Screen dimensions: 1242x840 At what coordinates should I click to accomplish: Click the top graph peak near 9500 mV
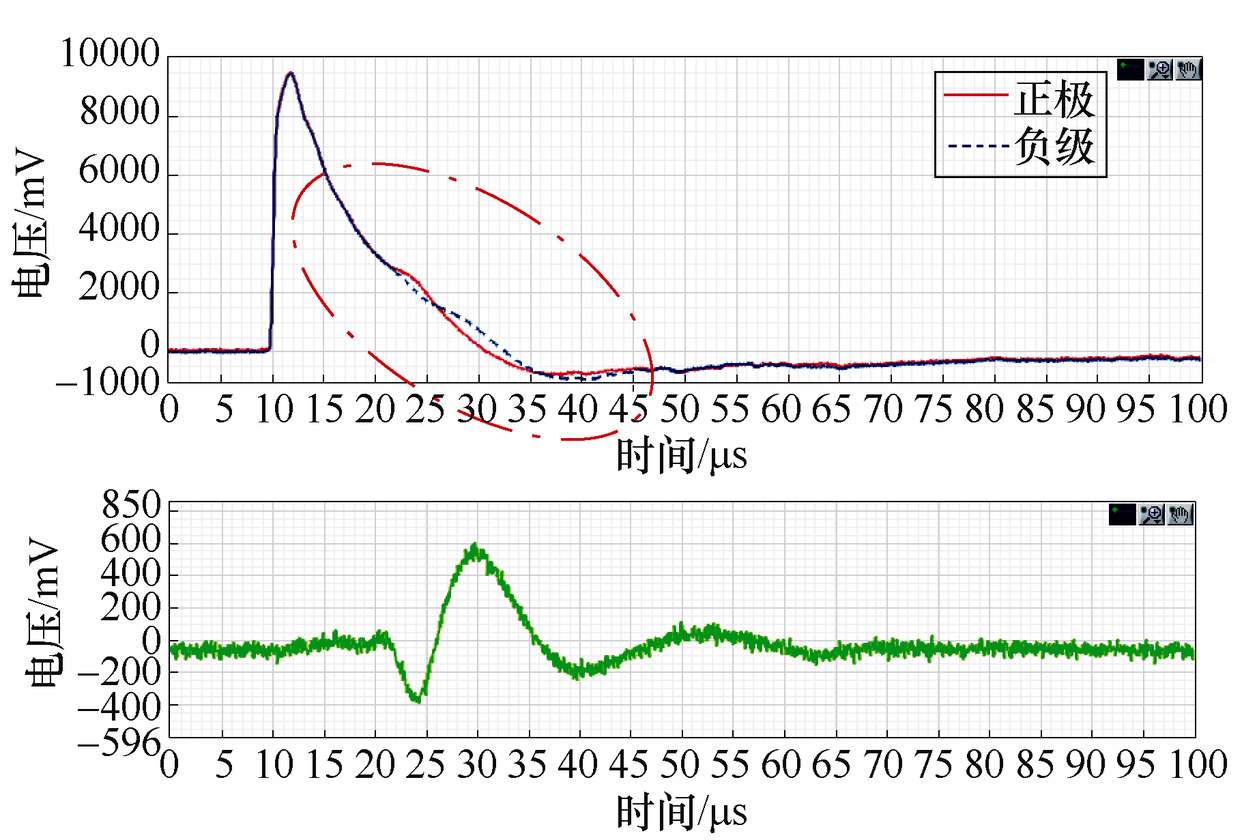point(290,73)
